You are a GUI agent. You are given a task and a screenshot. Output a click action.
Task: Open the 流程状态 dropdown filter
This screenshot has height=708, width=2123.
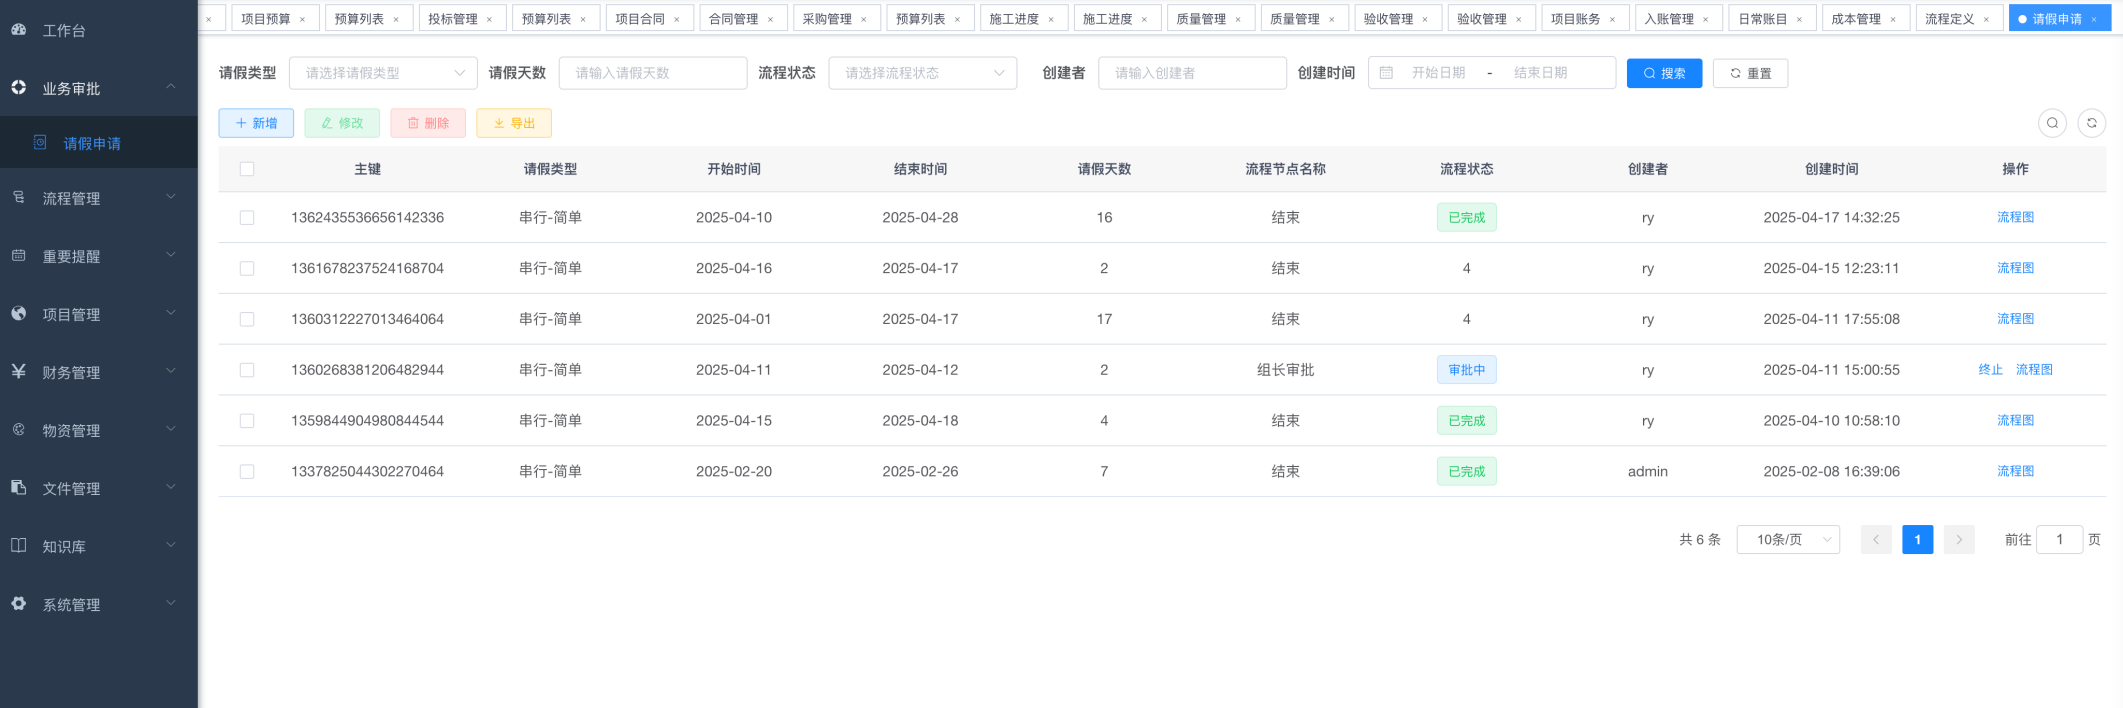coord(922,73)
